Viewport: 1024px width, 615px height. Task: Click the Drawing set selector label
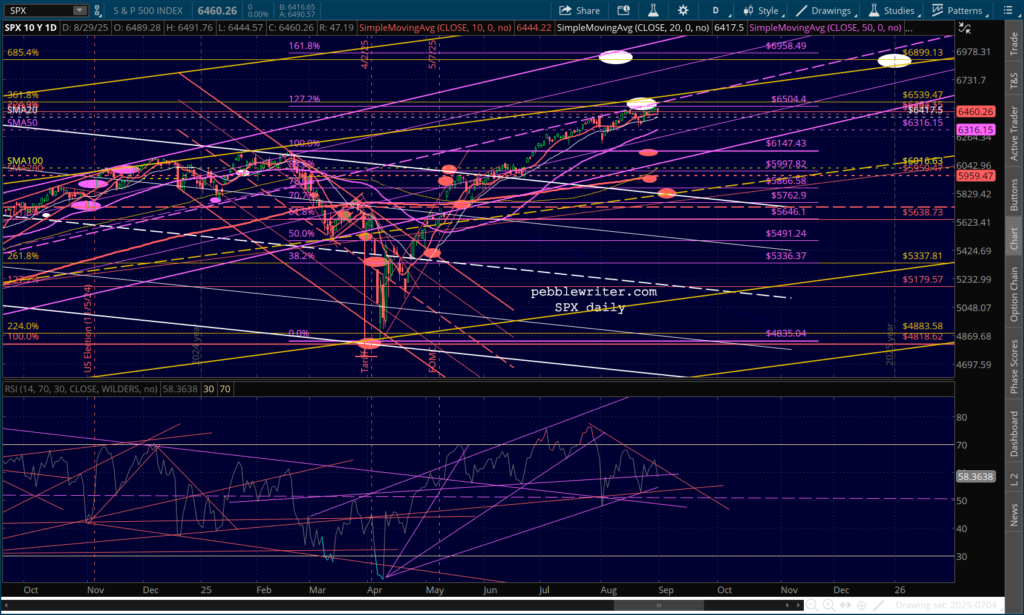(x=943, y=605)
